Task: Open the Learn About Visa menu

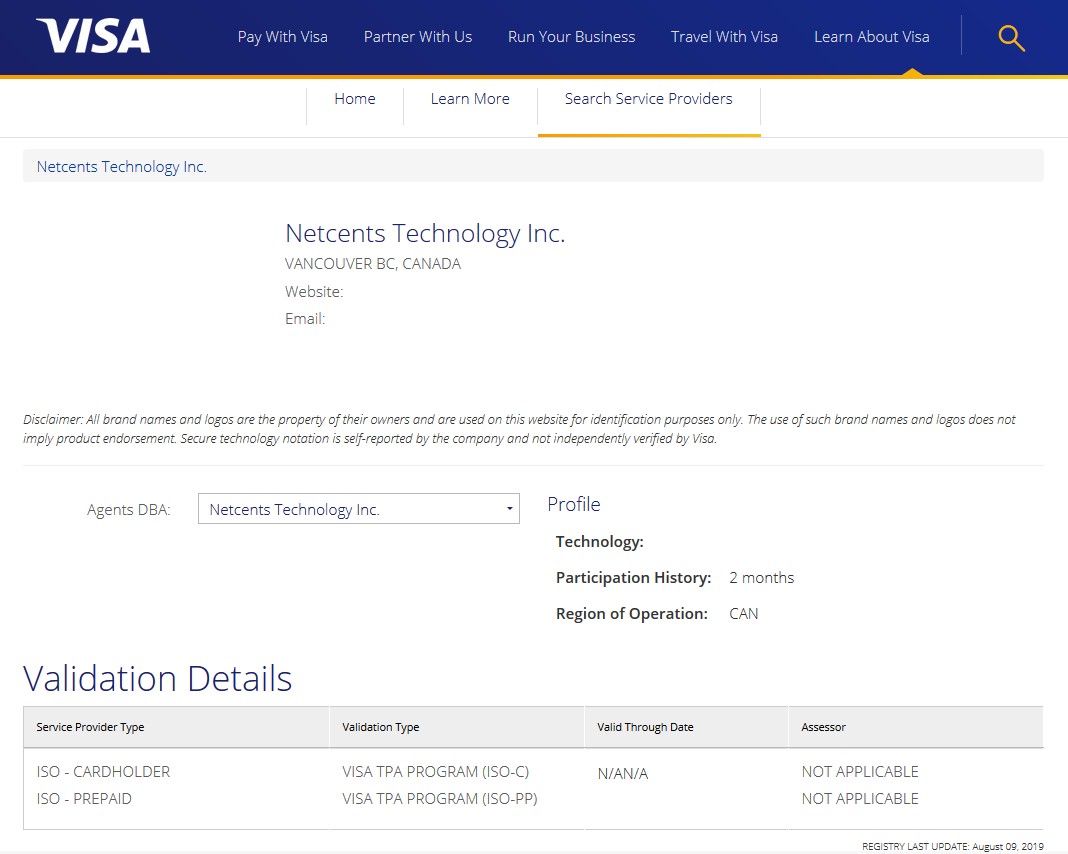Action: click(x=871, y=37)
